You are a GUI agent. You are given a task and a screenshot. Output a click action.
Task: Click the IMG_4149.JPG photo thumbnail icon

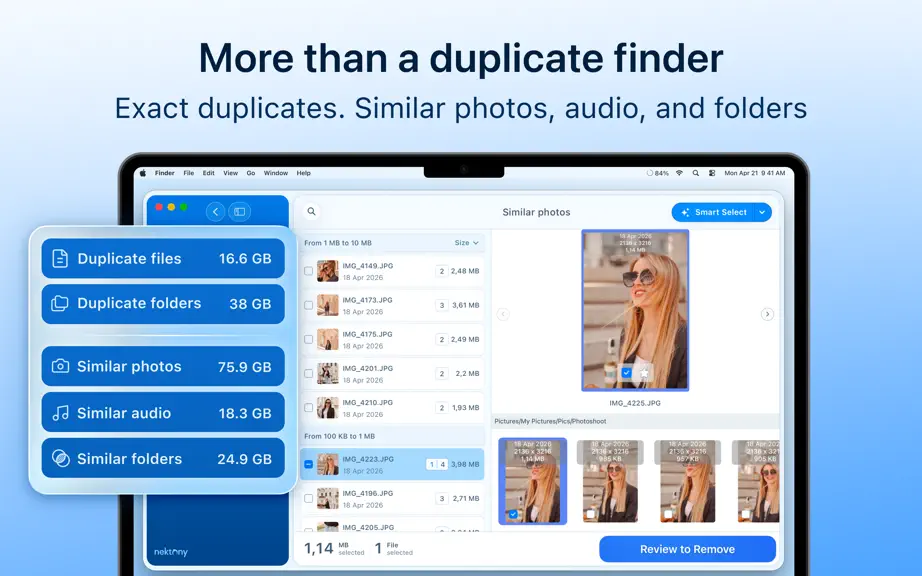(328, 271)
